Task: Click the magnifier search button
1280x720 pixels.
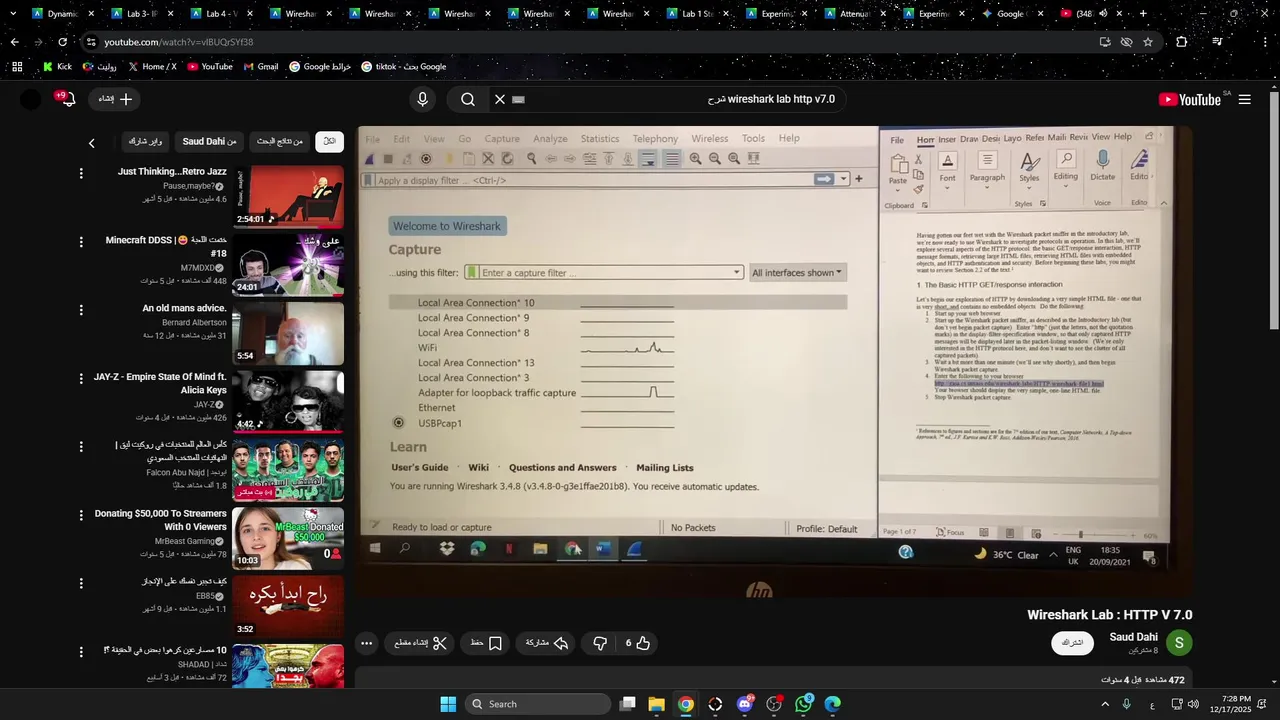Action: click(467, 99)
